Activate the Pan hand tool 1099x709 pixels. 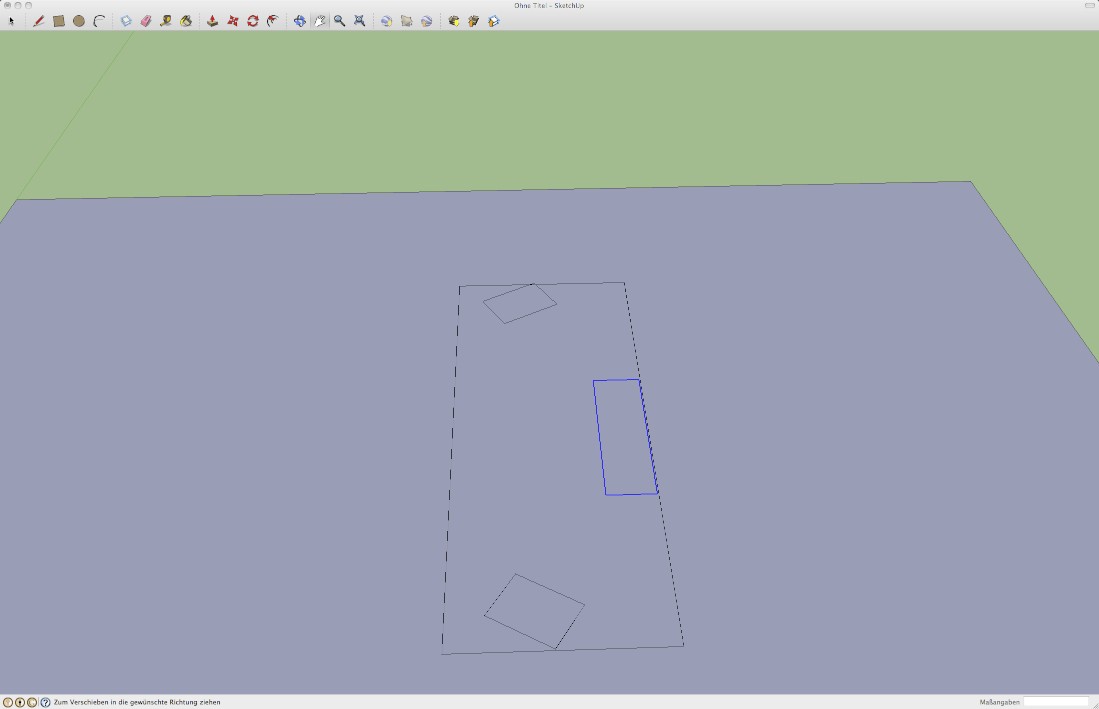tap(320, 21)
